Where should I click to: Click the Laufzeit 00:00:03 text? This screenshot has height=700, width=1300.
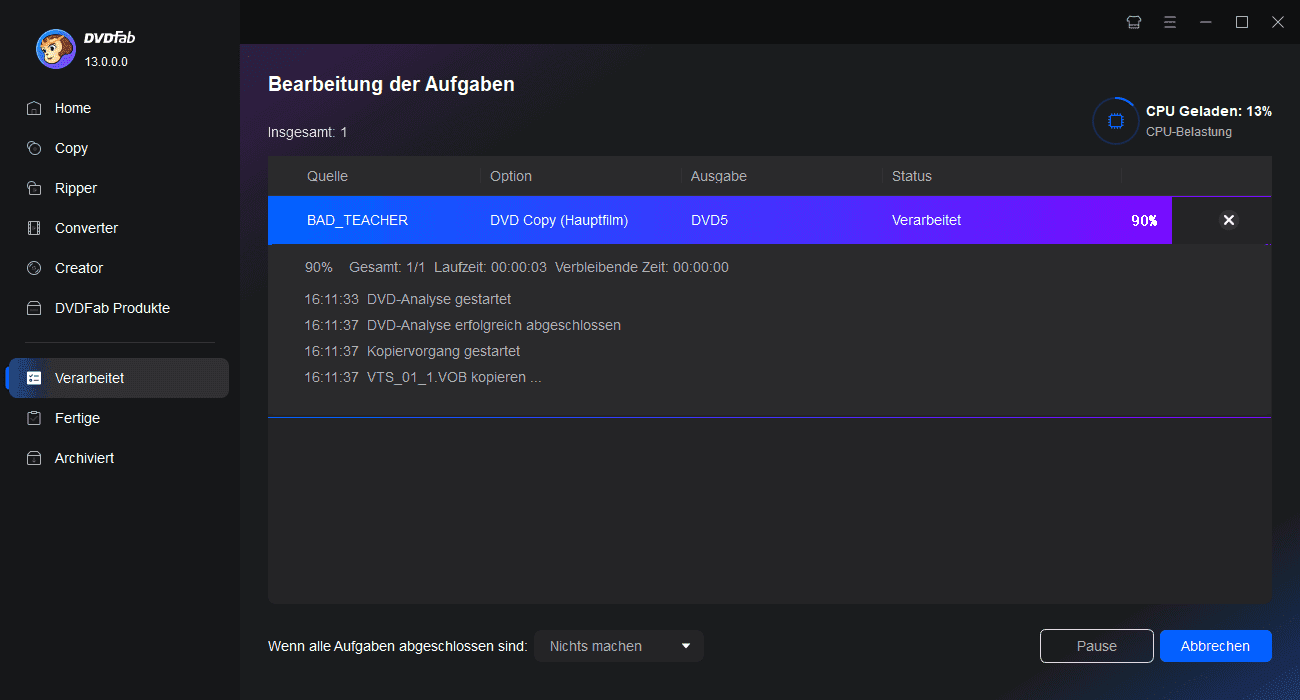(490, 267)
